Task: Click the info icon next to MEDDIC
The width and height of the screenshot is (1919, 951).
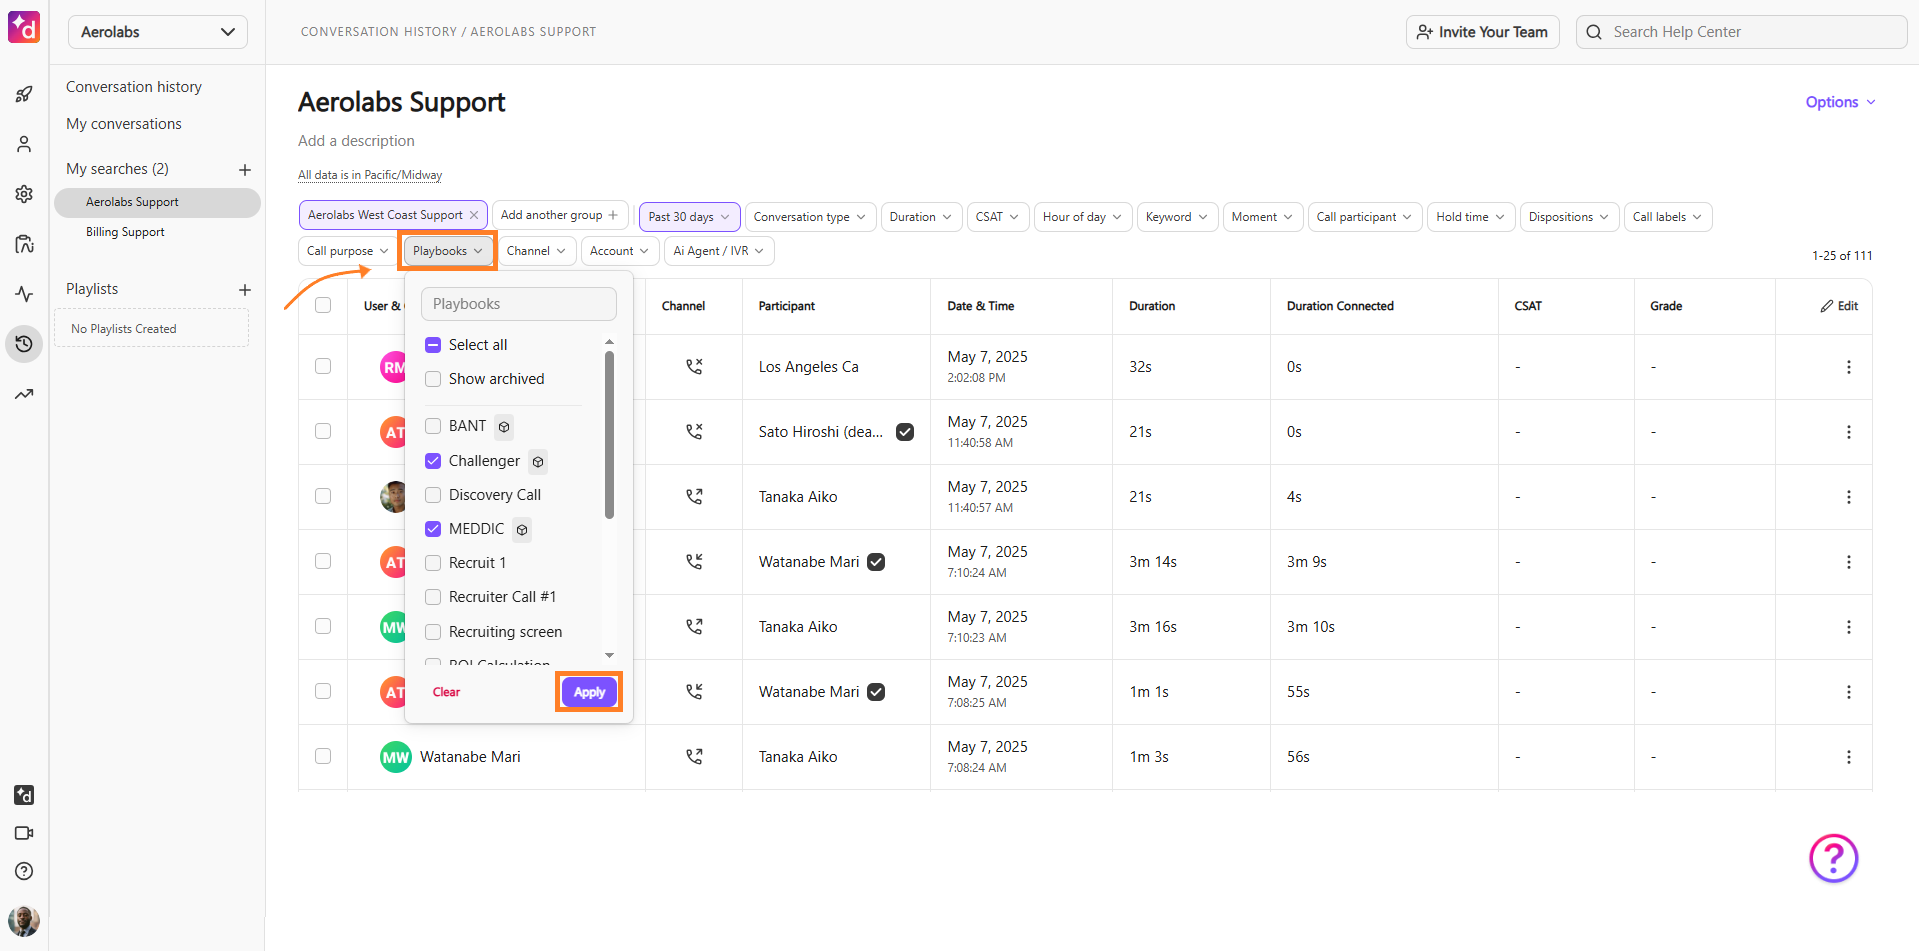Action: pyautogui.click(x=522, y=530)
